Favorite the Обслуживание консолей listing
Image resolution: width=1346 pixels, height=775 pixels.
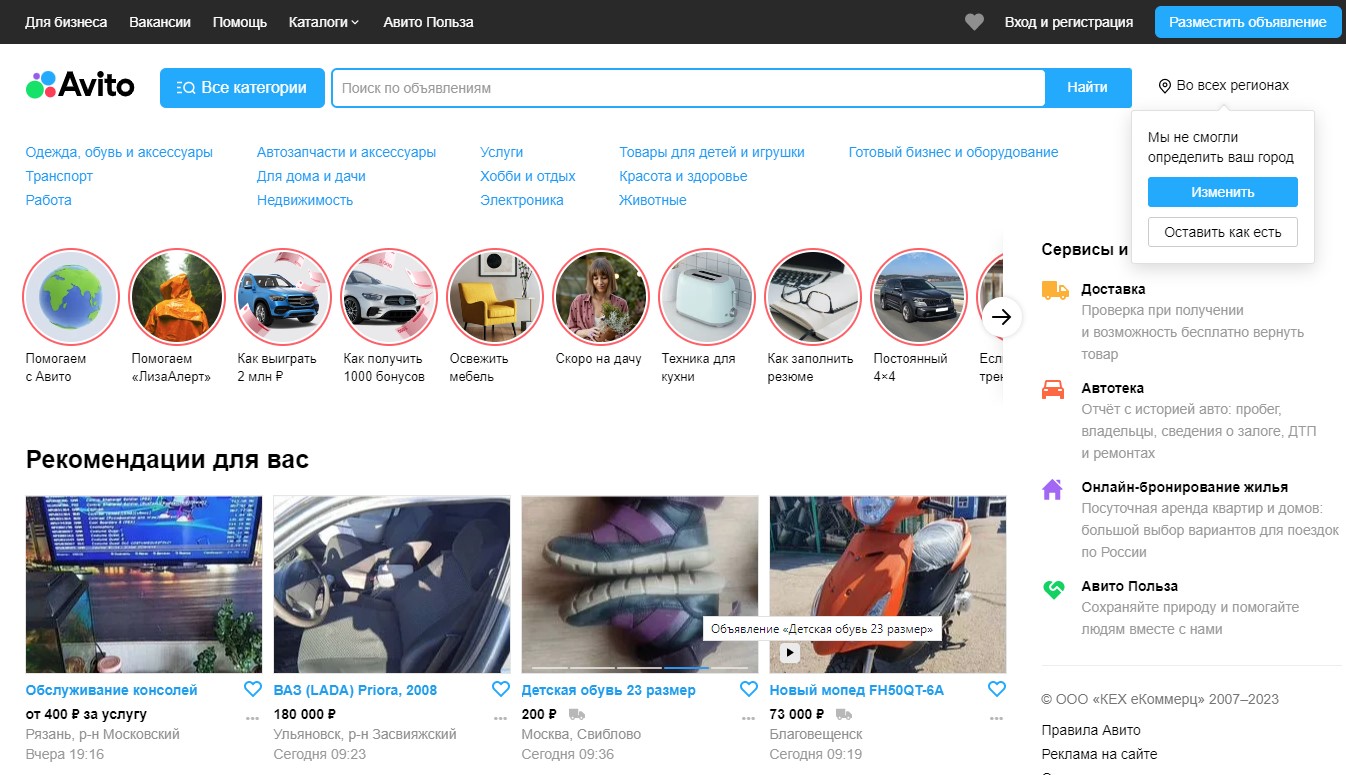(x=253, y=689)
